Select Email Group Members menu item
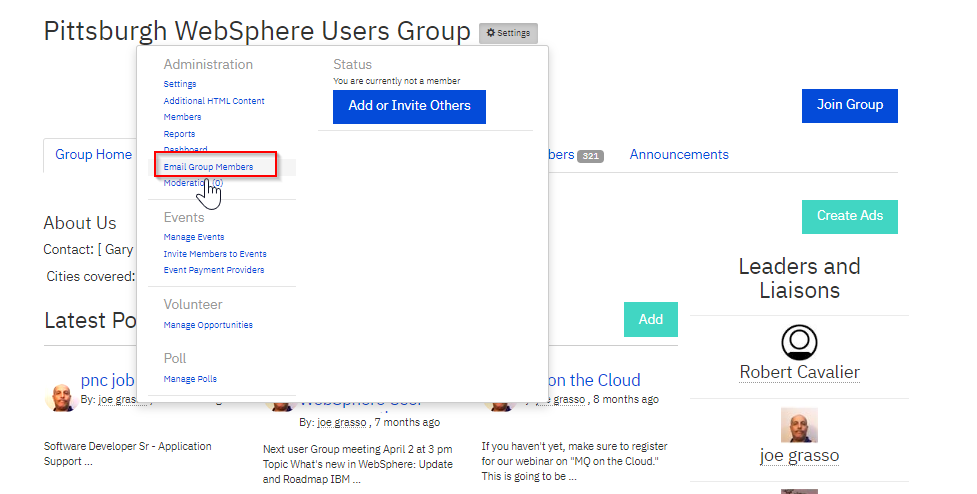This screenshot has width=977, height=494. [x=208, y=167]
